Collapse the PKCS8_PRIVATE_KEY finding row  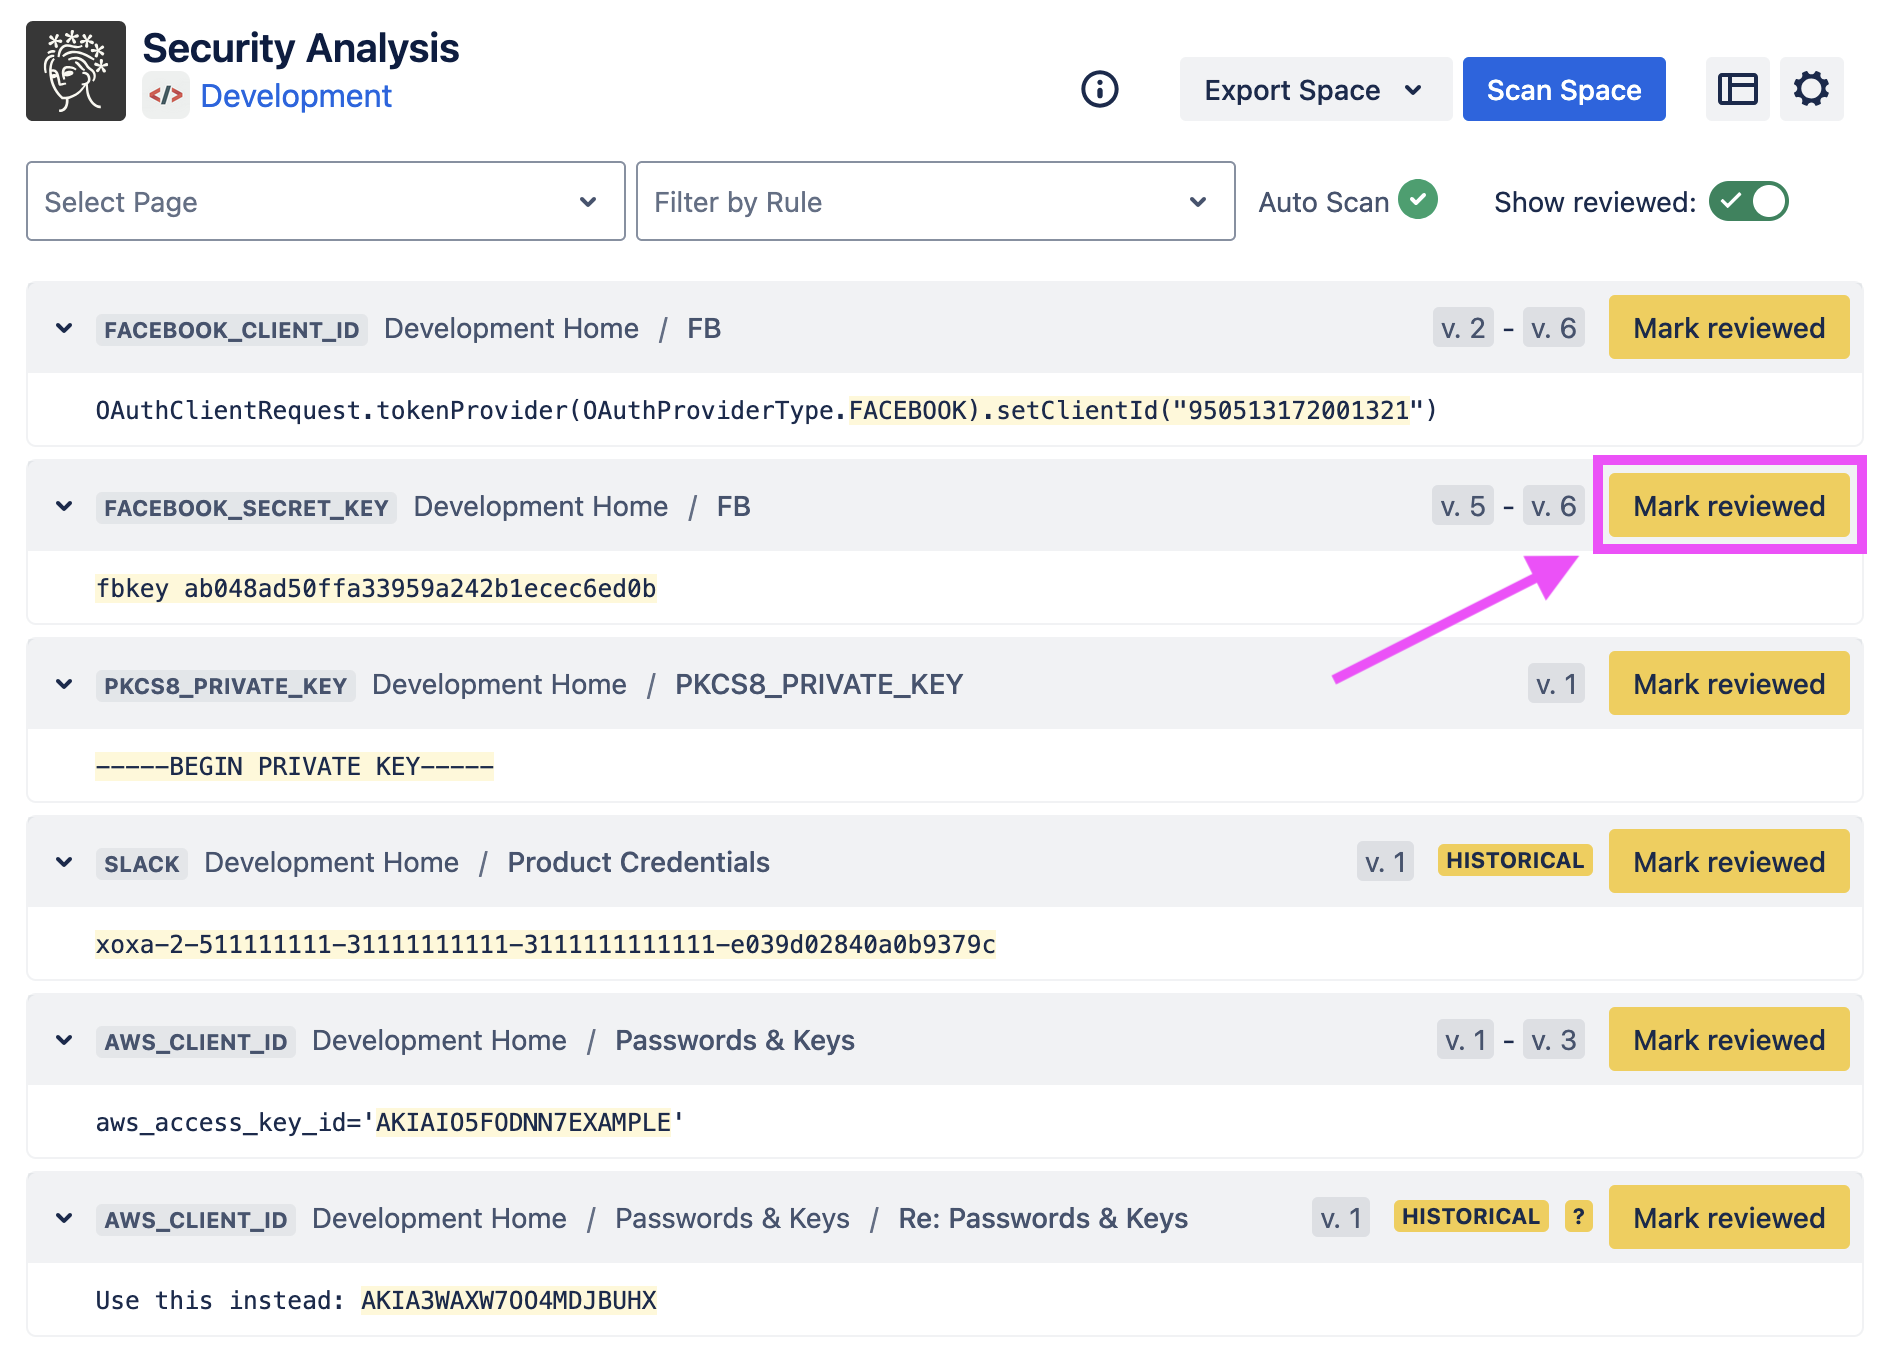[x=64, y=685]
